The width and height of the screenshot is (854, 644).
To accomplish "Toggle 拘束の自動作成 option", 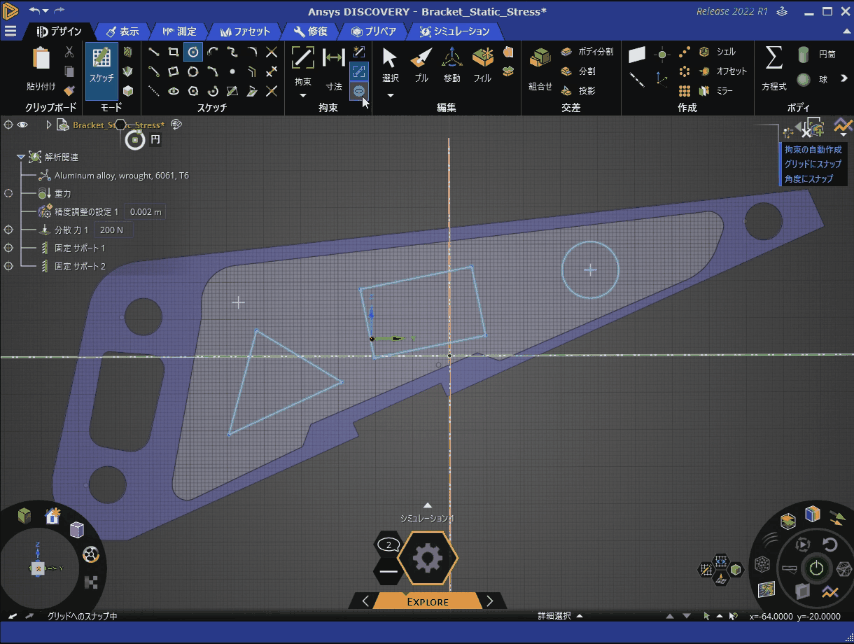I will point(813,149).
